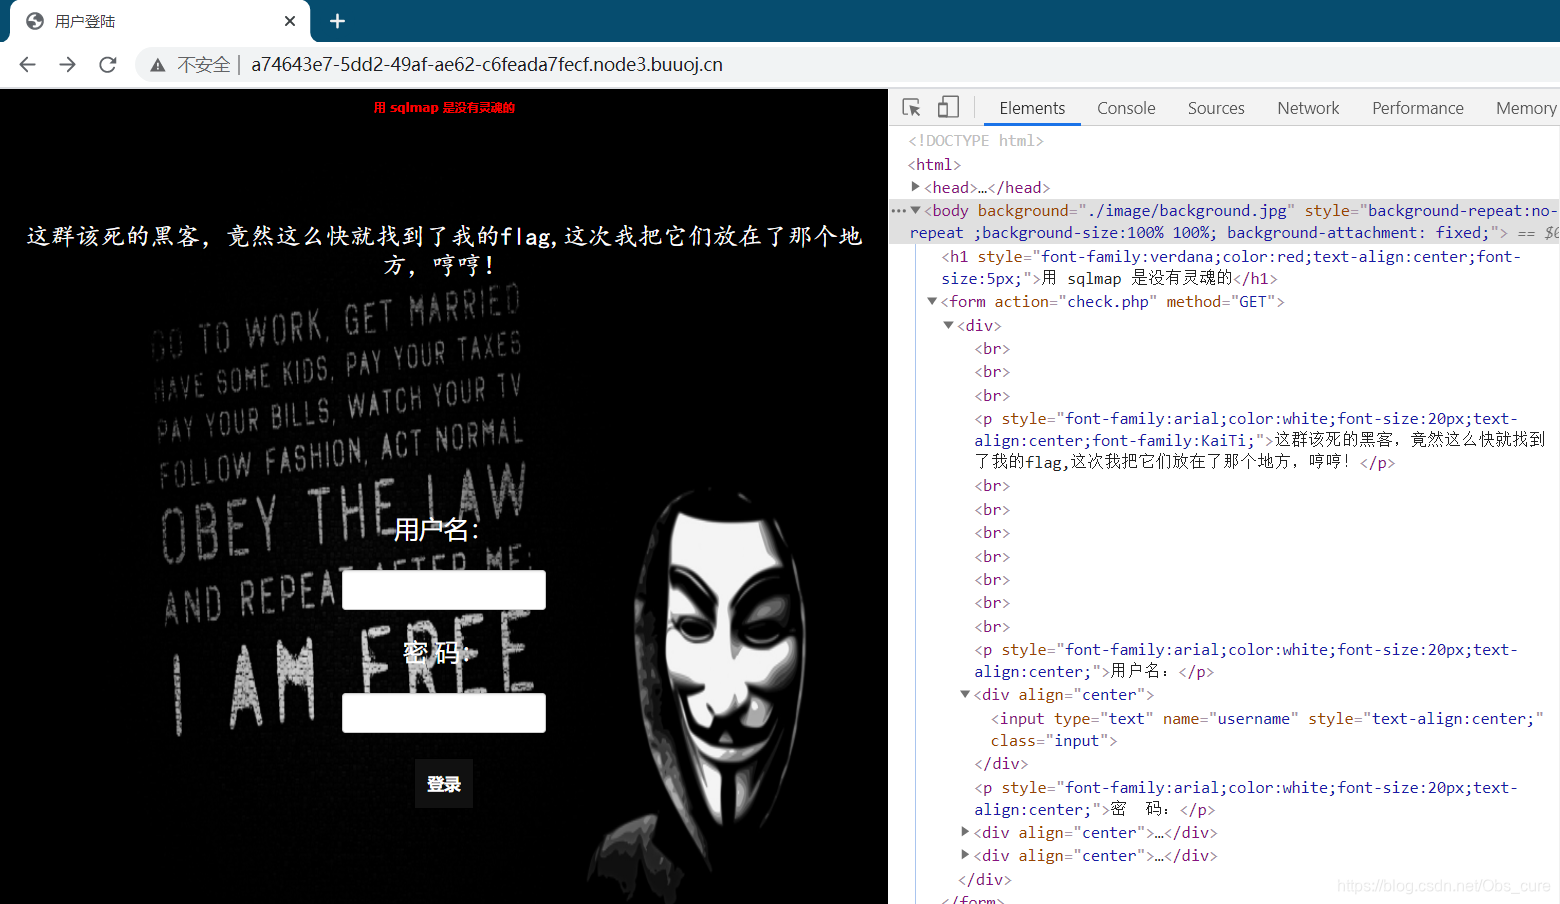The image size is (1560, 904).
Task: Open a new browser tab
Action: coord(337,21)
